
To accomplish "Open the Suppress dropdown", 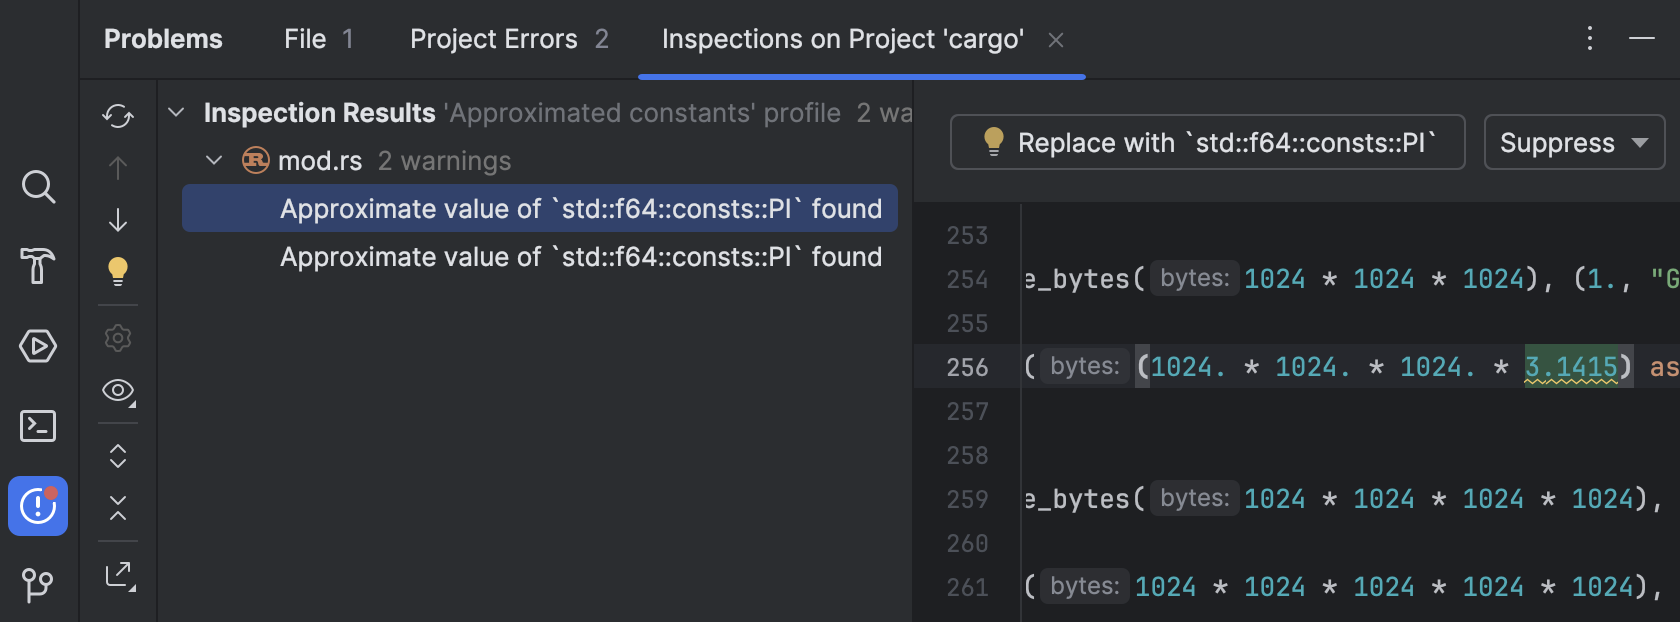I will 1574,143.
